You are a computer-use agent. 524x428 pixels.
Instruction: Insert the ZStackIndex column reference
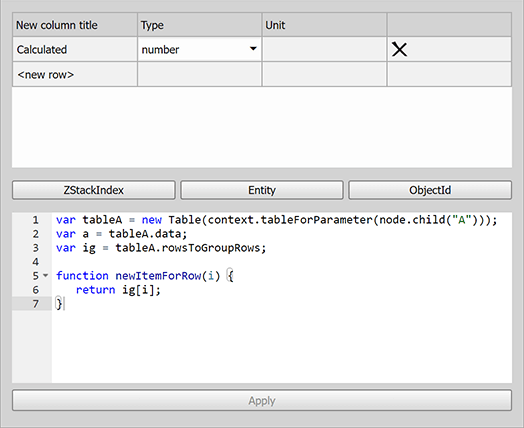[94, 190]
